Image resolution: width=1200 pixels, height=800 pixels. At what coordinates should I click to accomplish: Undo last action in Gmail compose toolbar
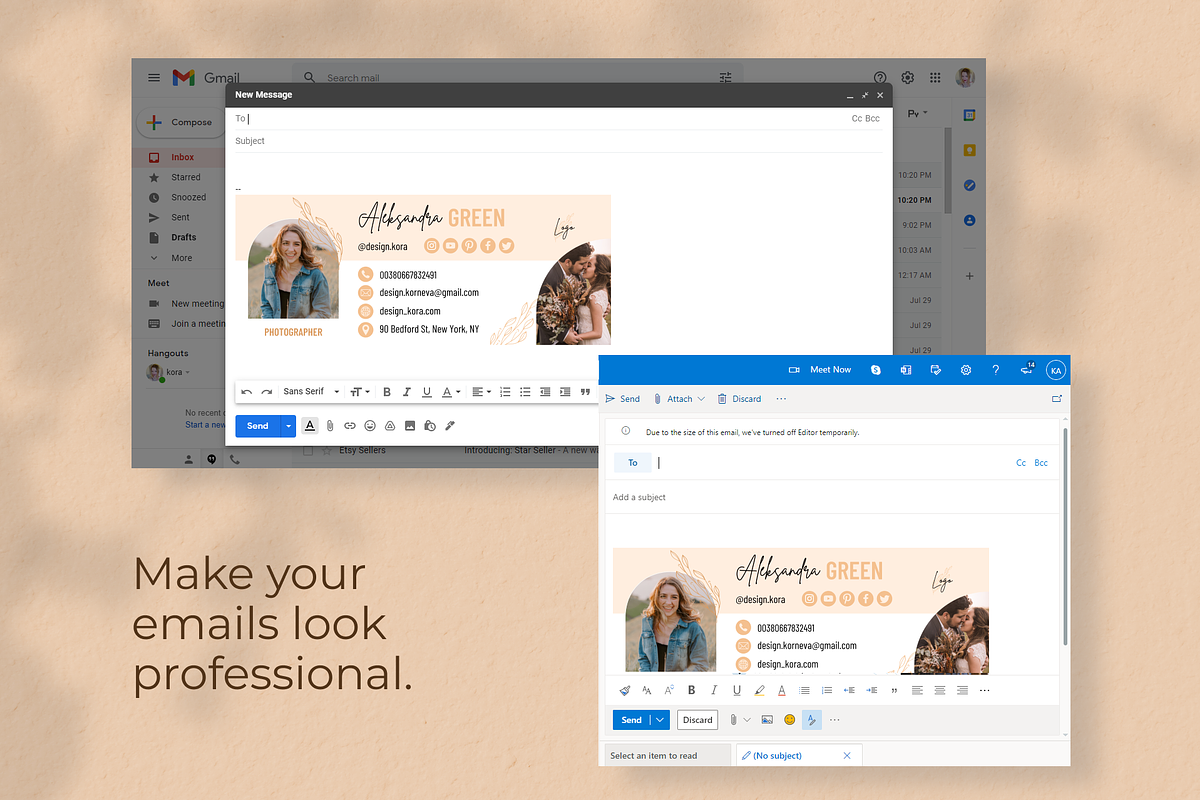247,392
